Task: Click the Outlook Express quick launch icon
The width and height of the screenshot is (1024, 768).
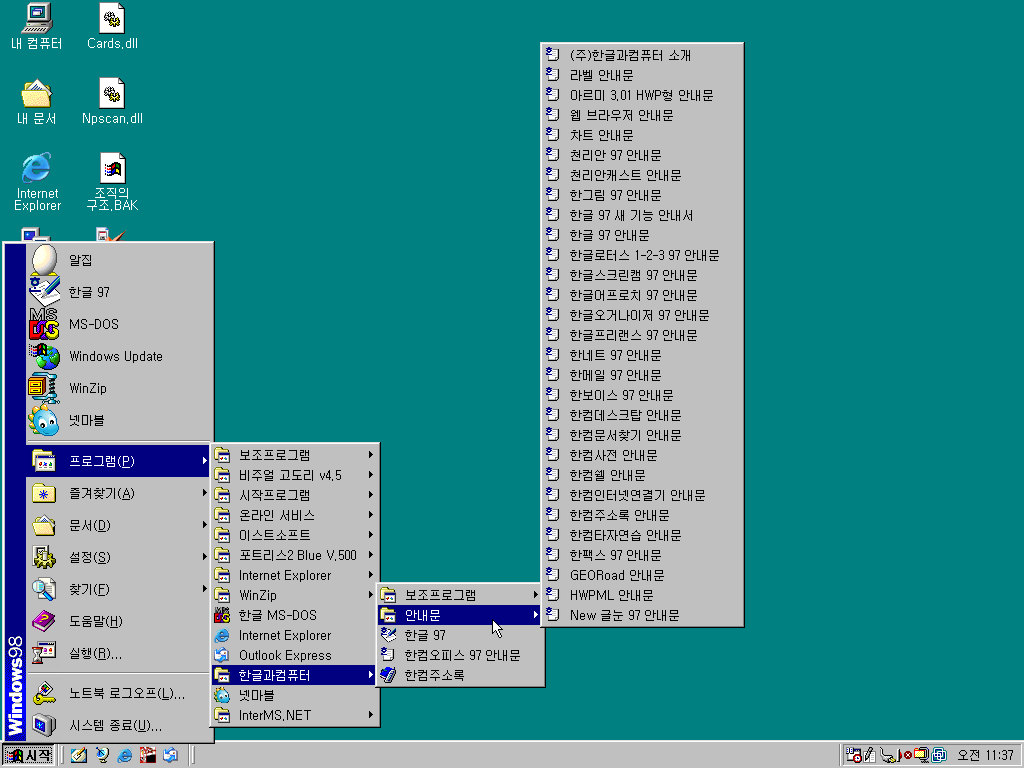Action: point(170,756)
